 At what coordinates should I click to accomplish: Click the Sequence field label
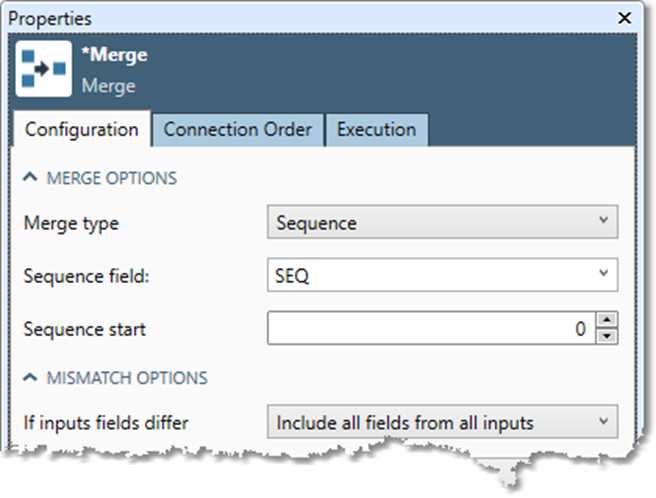(86, 277)
